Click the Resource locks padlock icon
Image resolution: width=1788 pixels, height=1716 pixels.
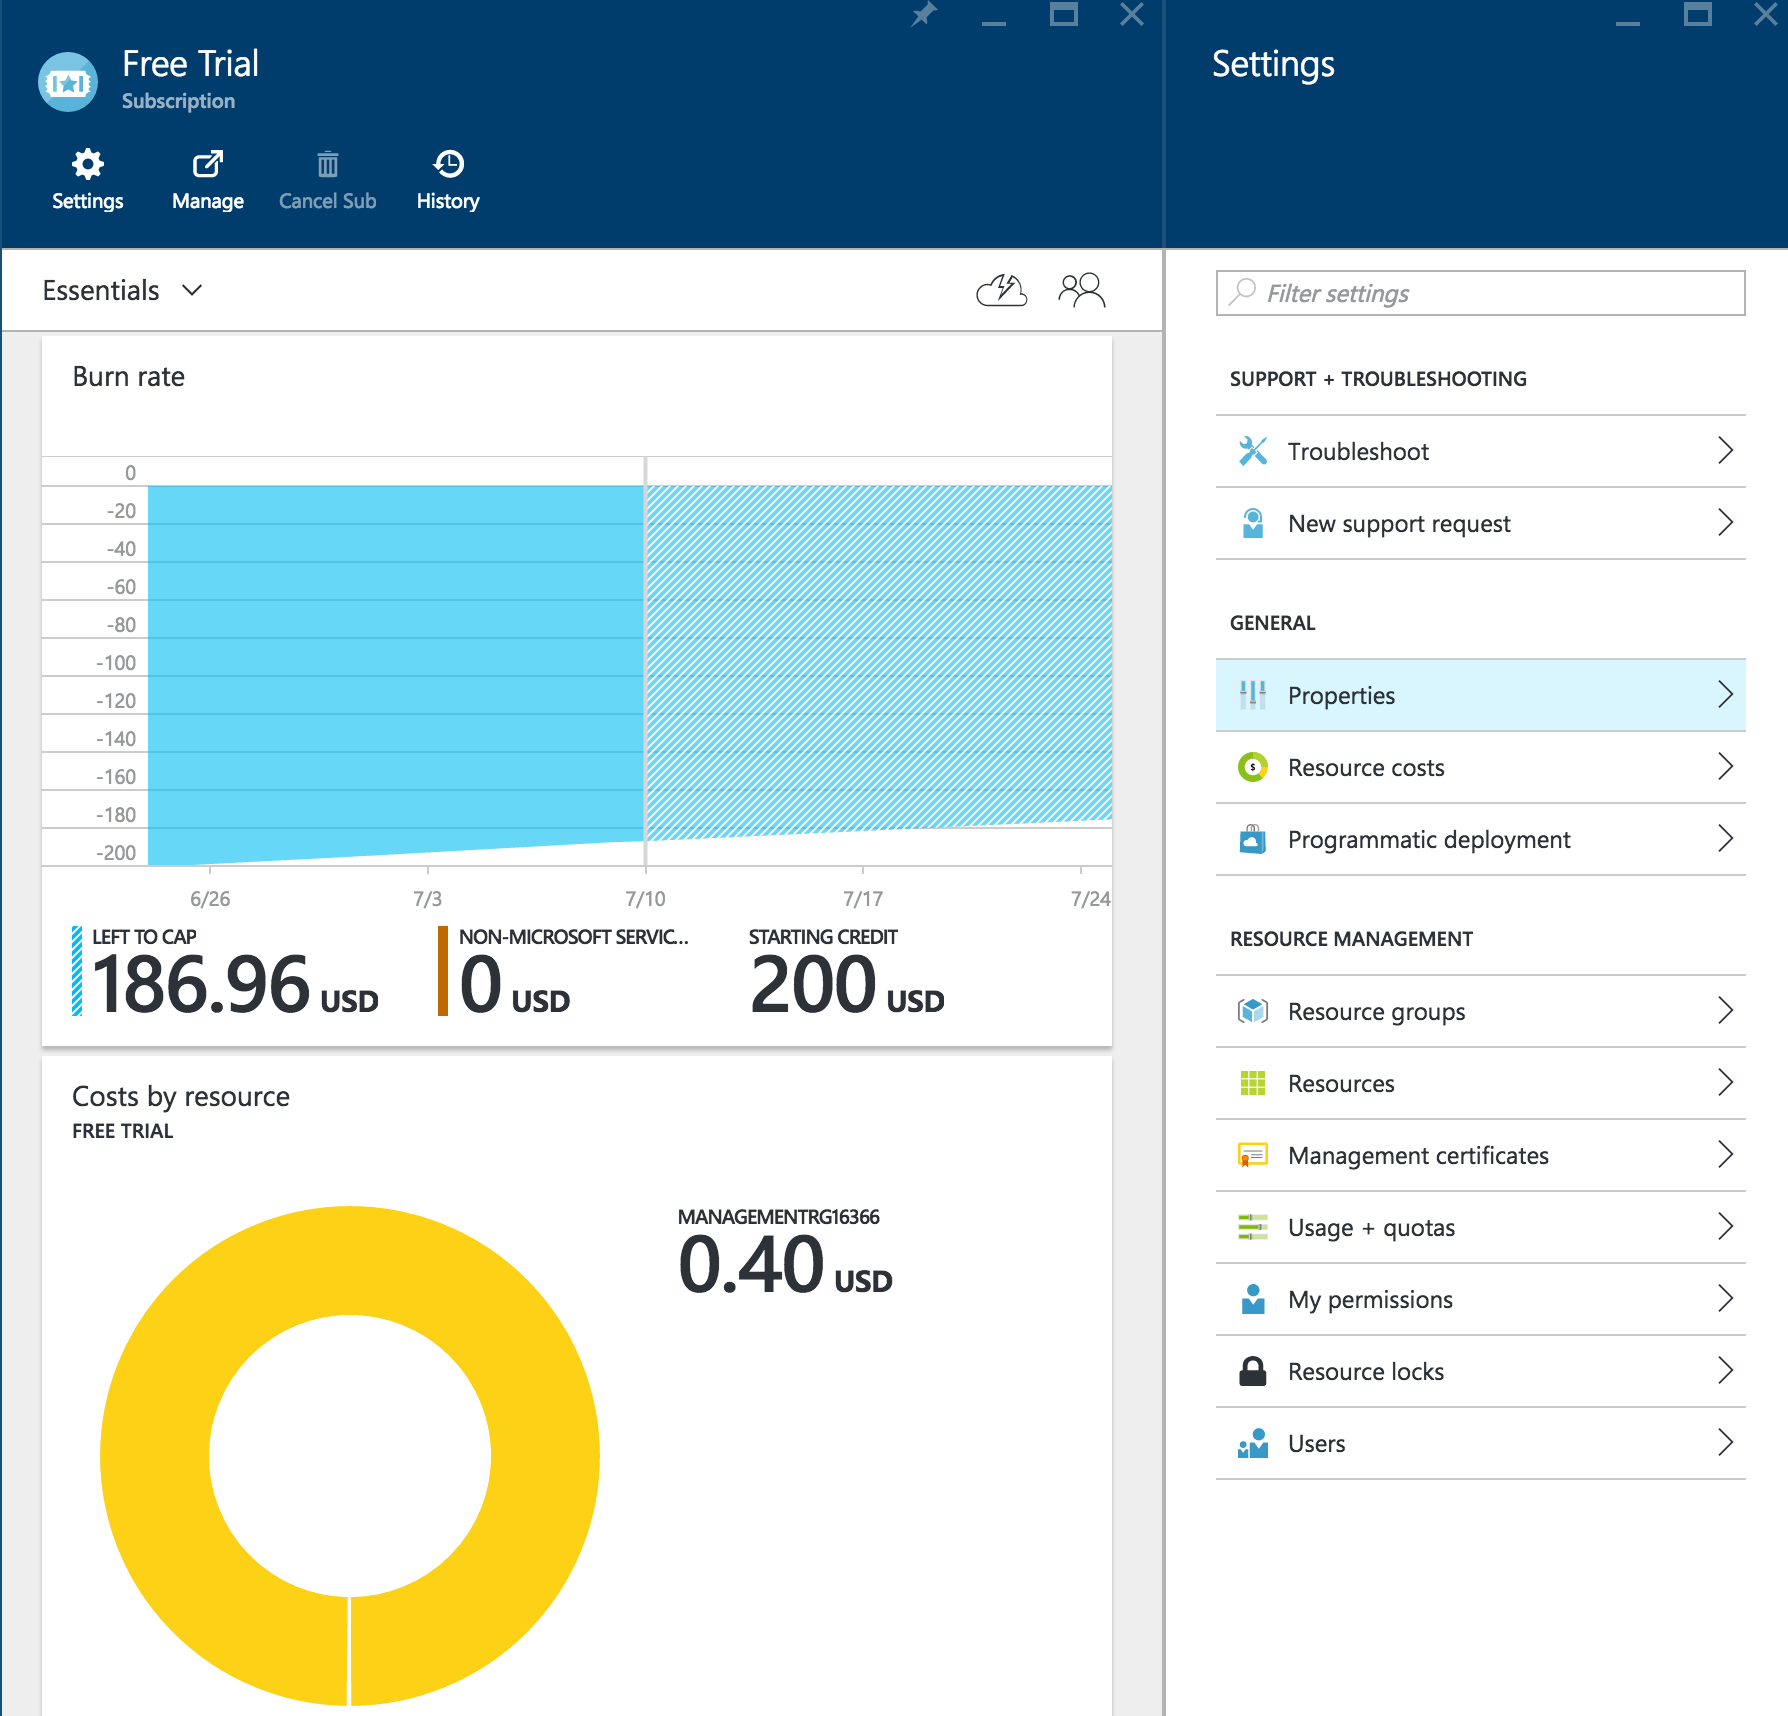click(1252, 1371)
